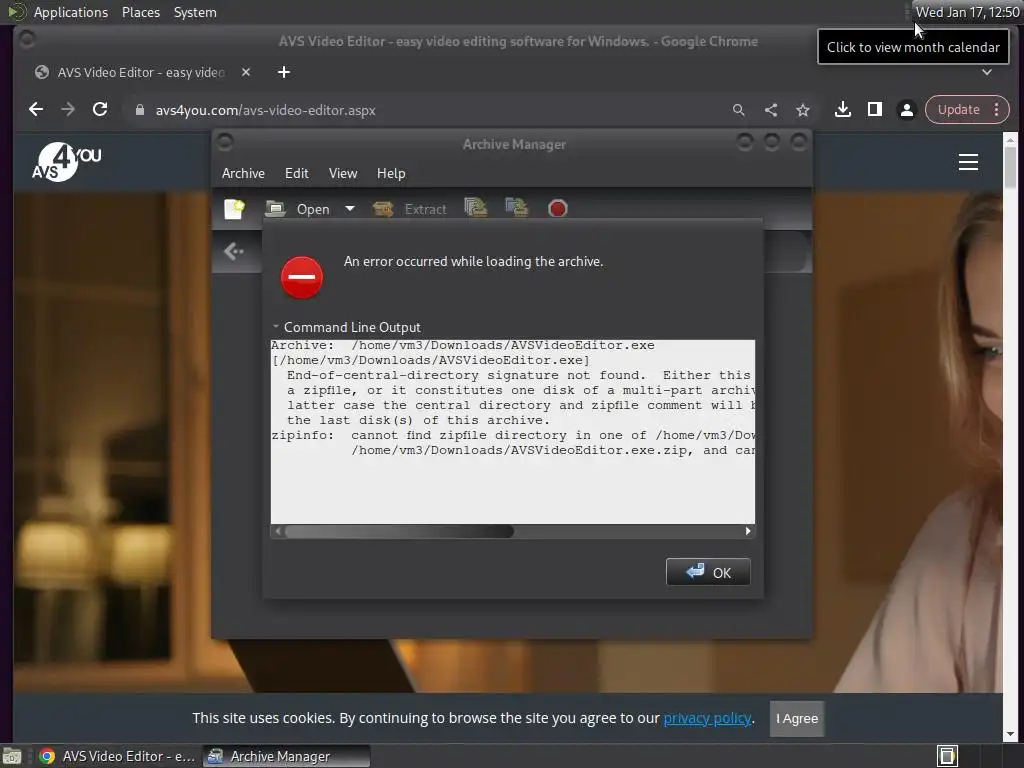1024x768 pixels.
Task: Open the System menu in top panel
Action: click(195, 12)
